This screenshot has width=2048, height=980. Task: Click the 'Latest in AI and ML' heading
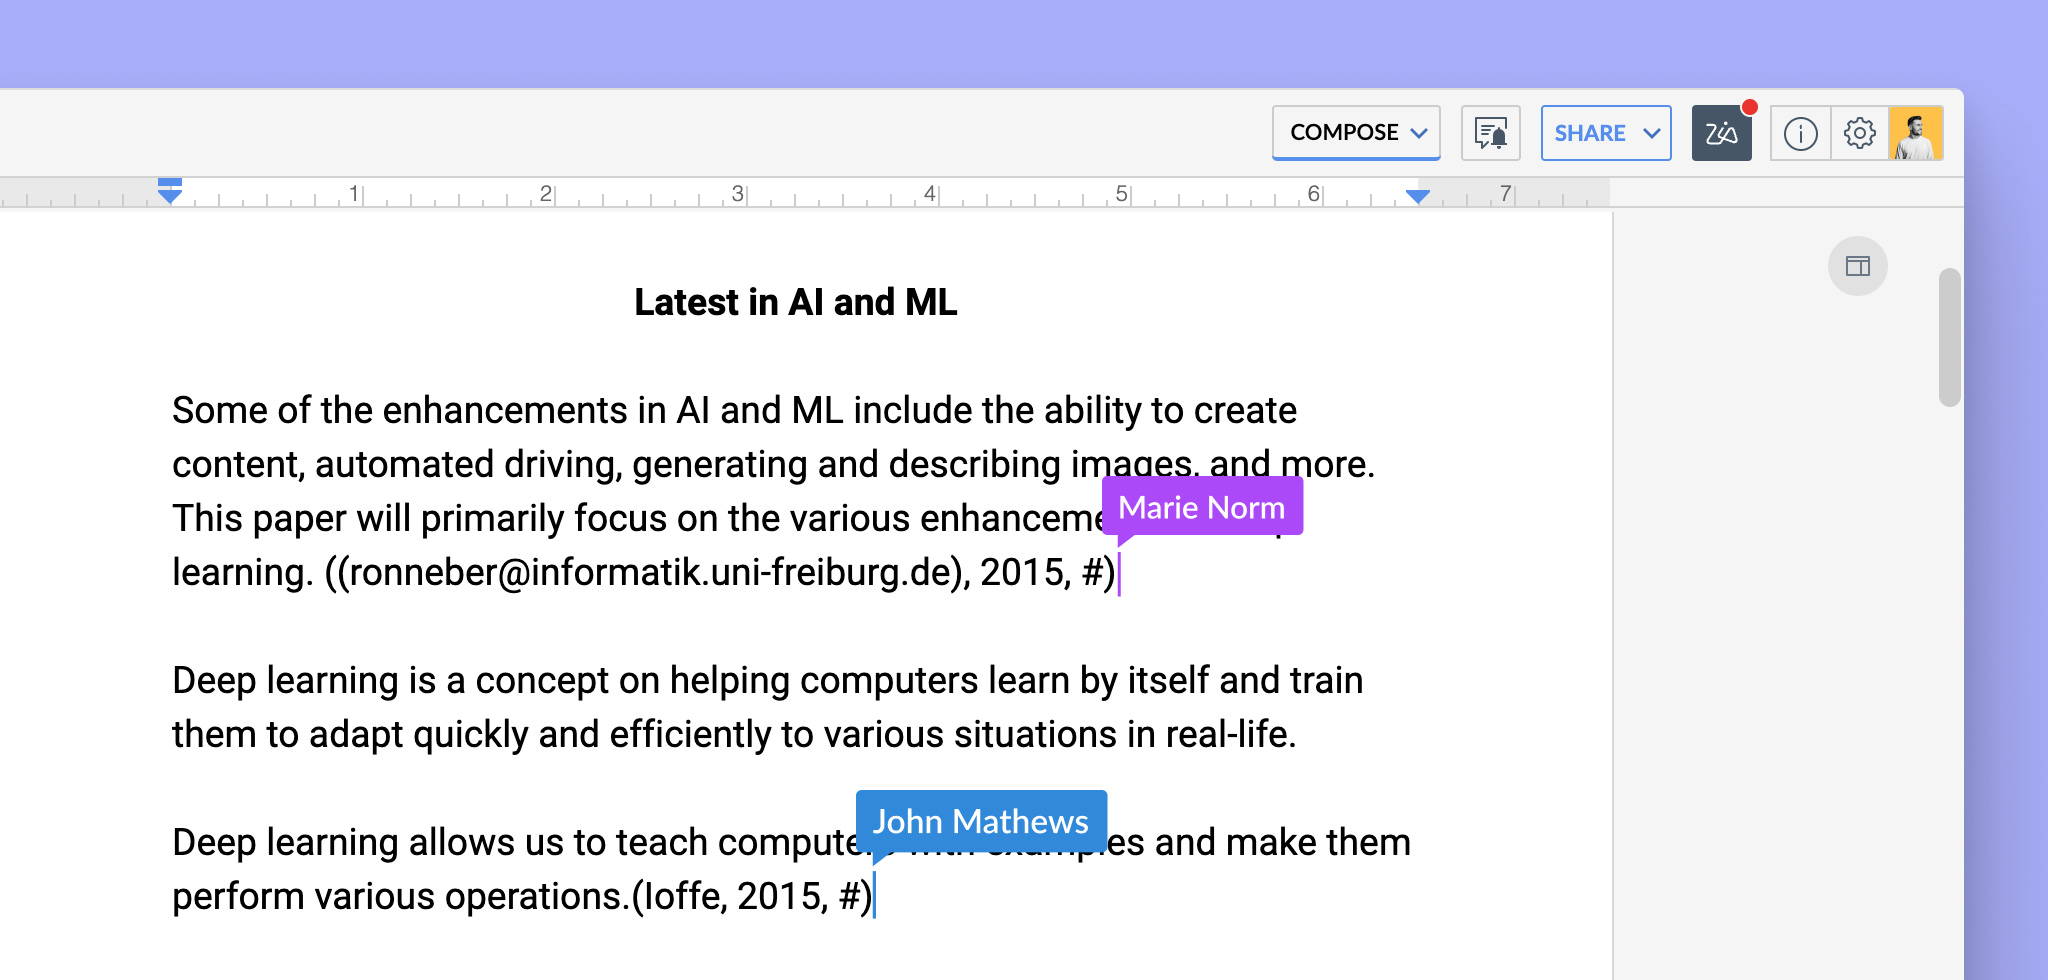pyautogui.click(x=795, y=302)
